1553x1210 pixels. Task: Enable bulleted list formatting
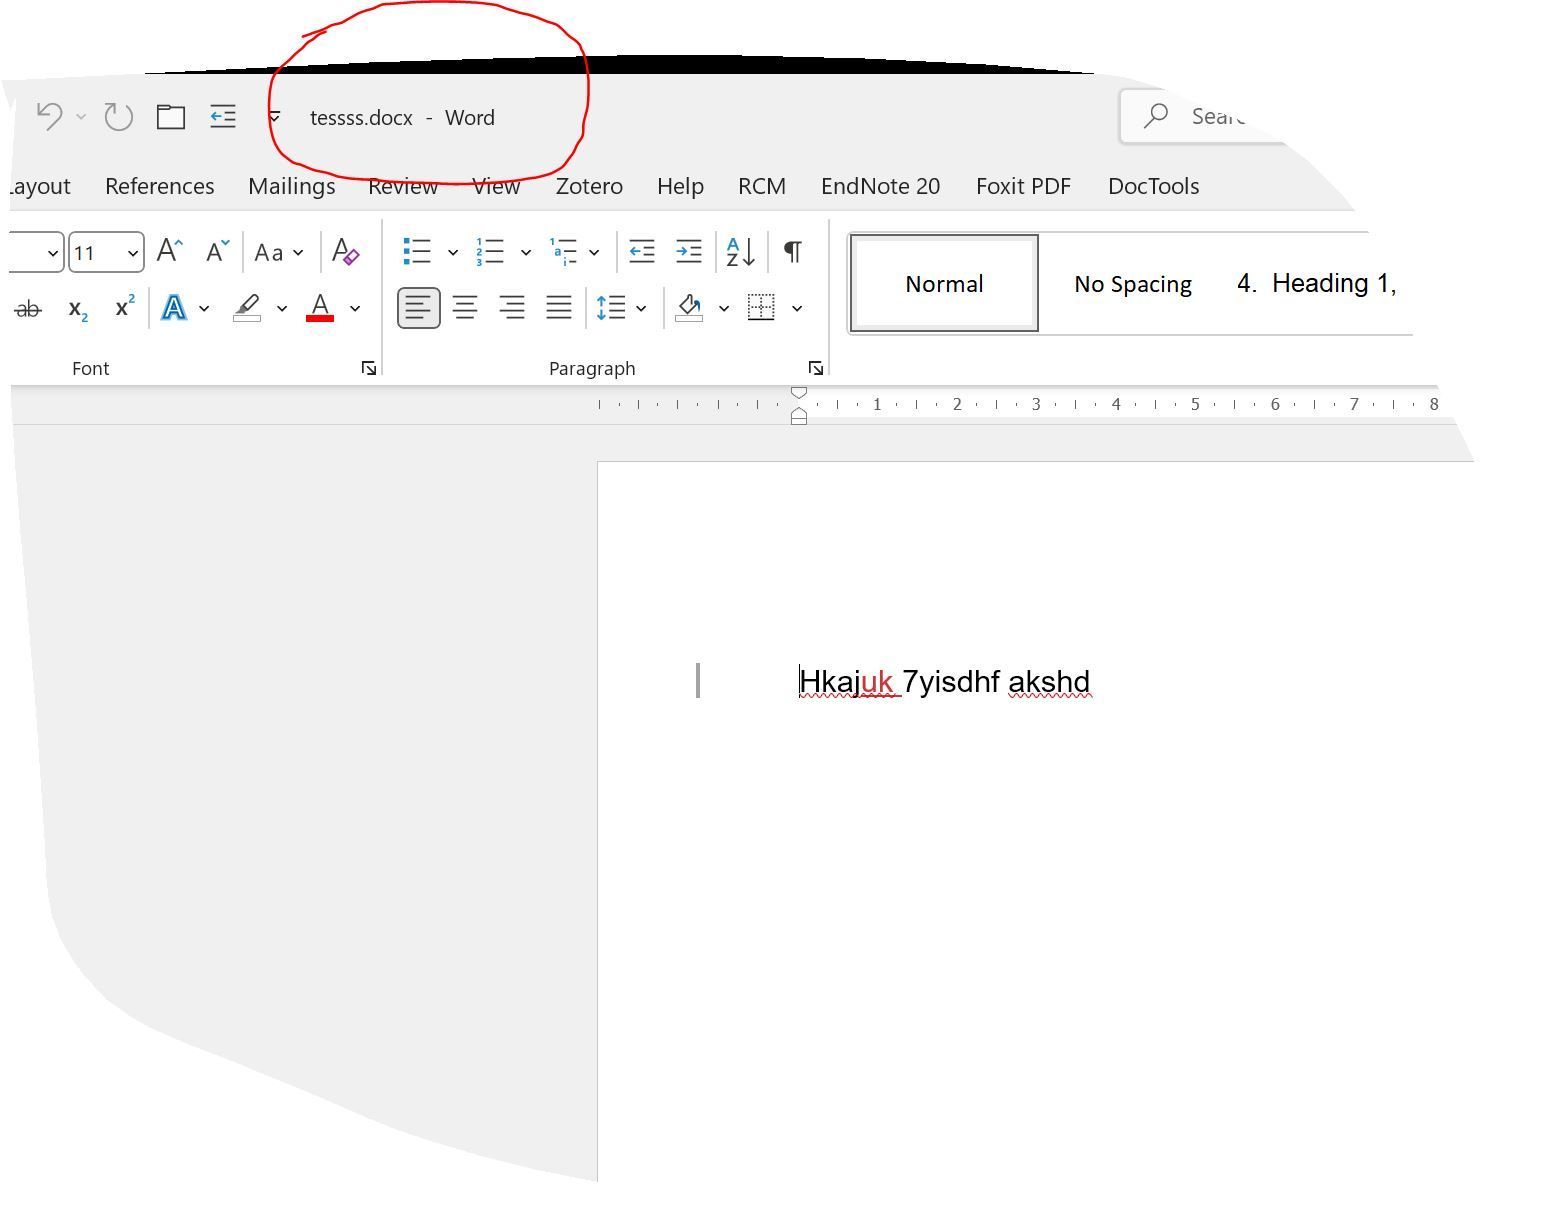[417, 251]
